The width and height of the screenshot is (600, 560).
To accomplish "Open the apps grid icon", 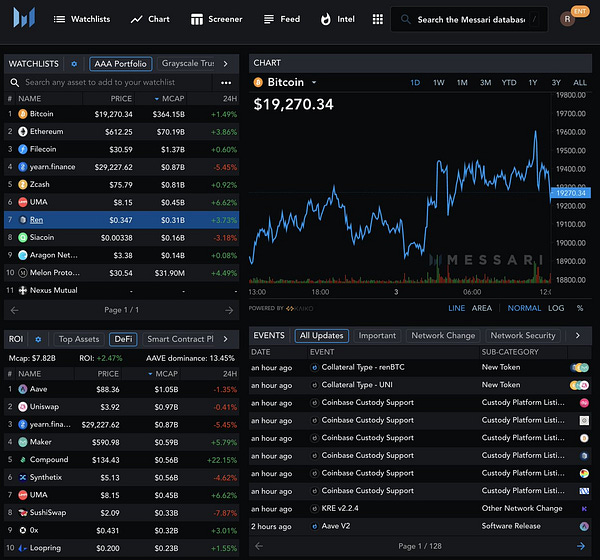I will 378,19.
